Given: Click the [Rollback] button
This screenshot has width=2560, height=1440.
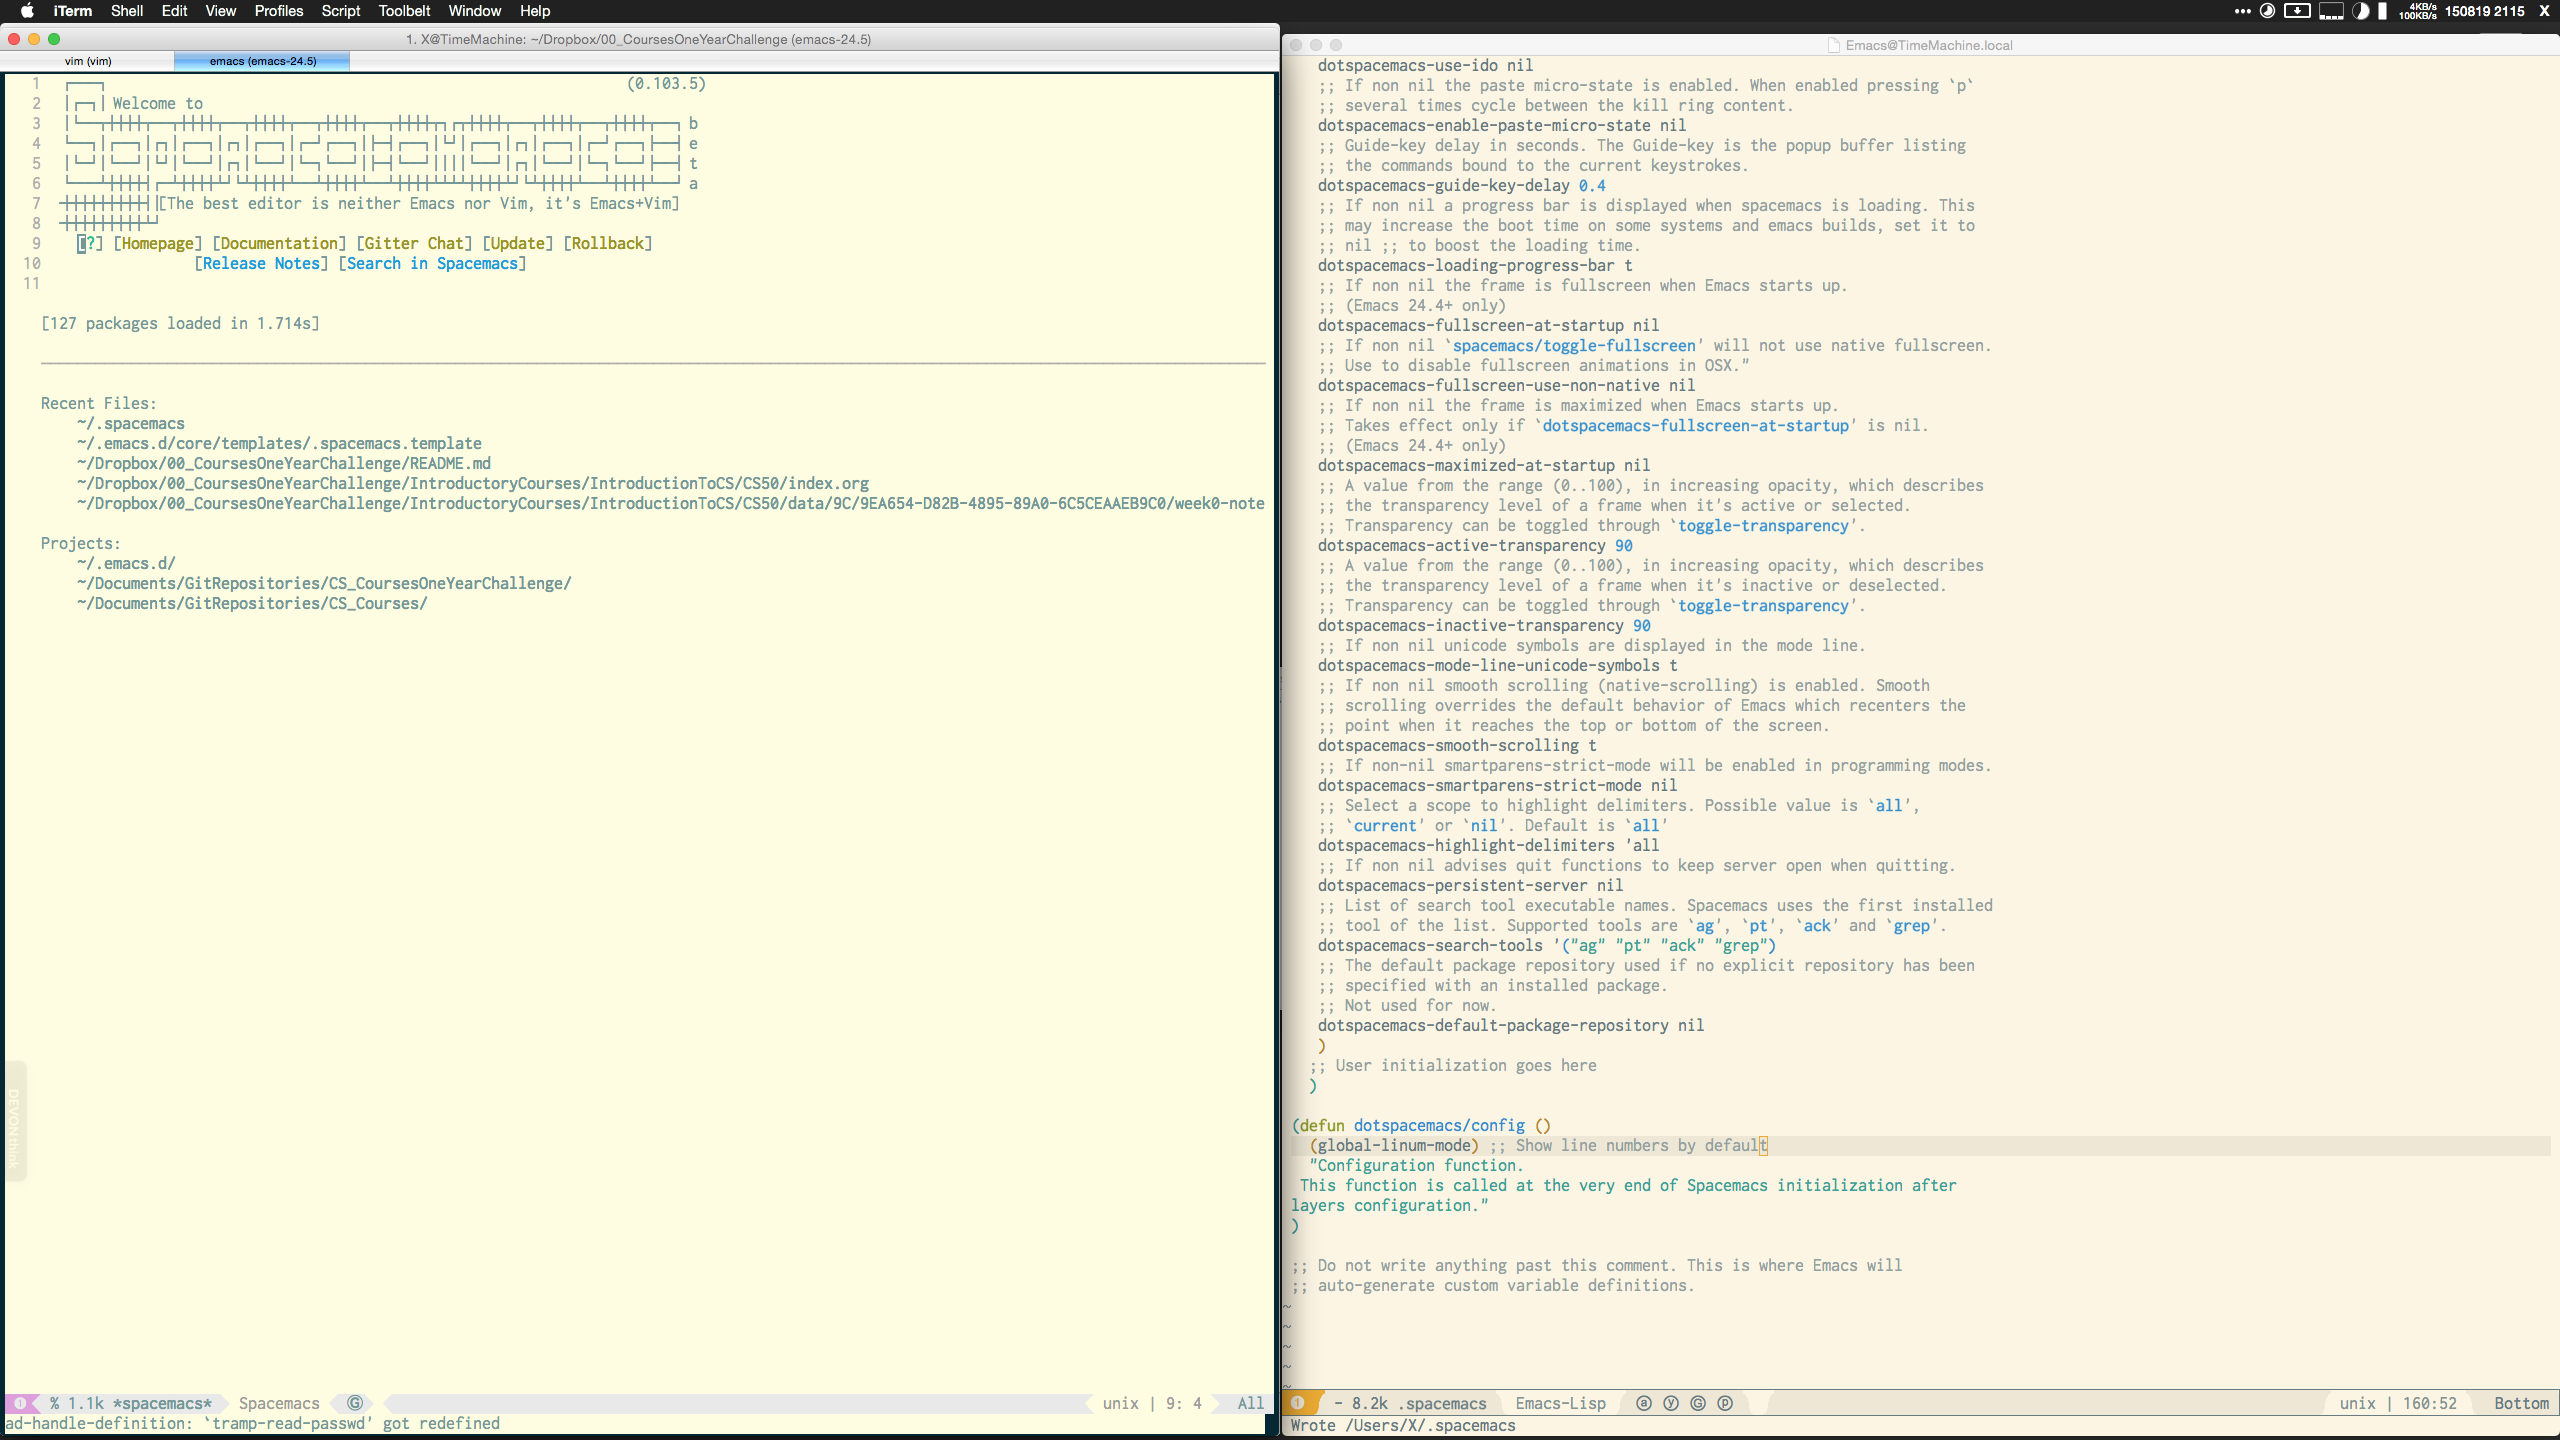Looking at the screenshot, I should [608, 243].
